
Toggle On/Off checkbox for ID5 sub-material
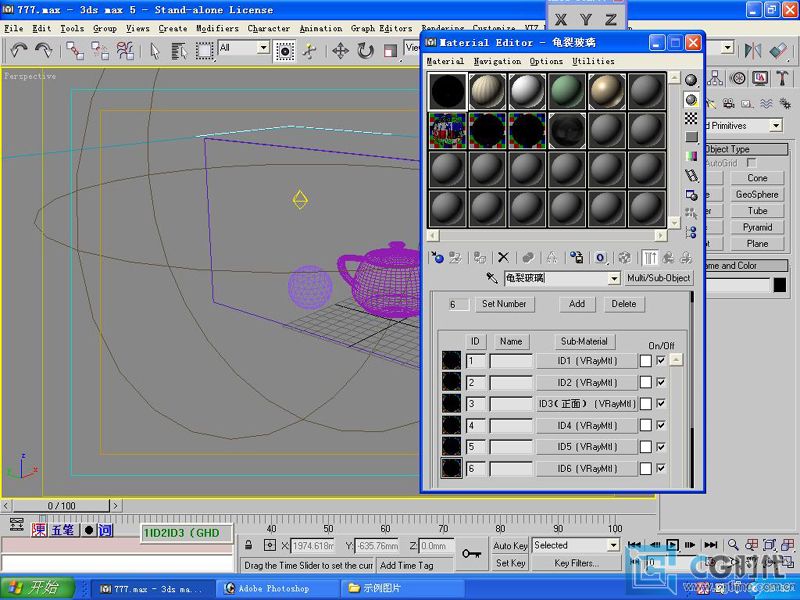661,446
